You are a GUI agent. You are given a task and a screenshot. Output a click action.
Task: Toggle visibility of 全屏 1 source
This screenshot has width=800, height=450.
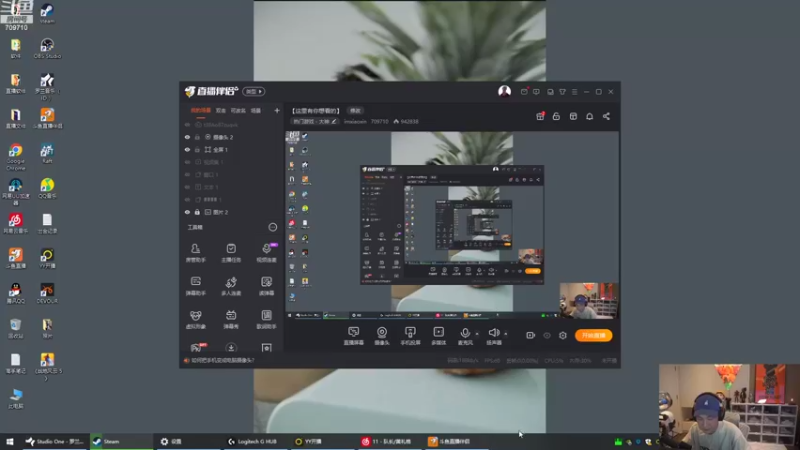coord(187,149)
